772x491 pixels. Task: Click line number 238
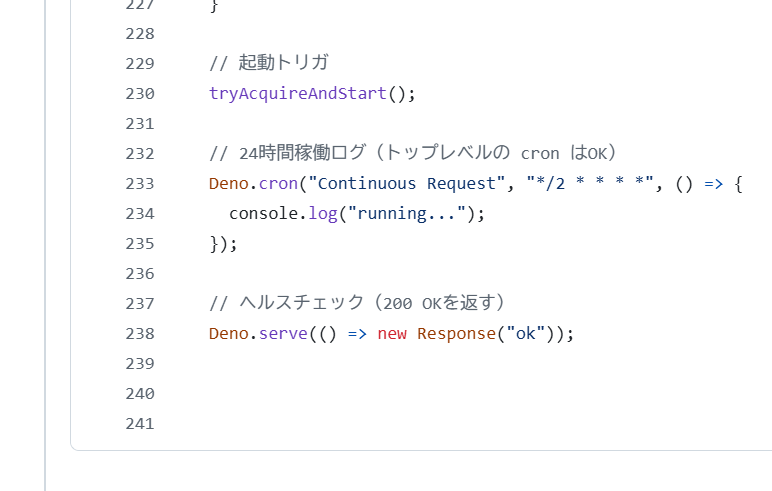[140, 334]
